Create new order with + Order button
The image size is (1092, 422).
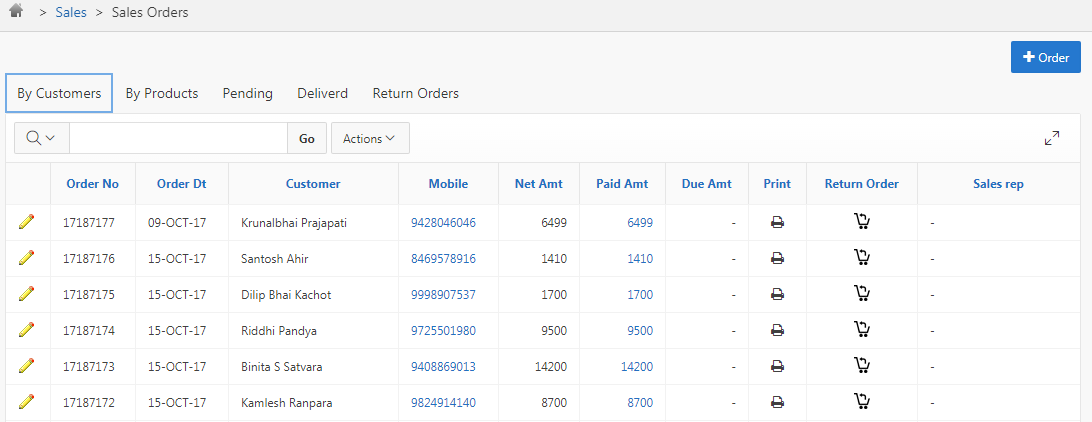pyautogui.click(x=1046, y=57)
